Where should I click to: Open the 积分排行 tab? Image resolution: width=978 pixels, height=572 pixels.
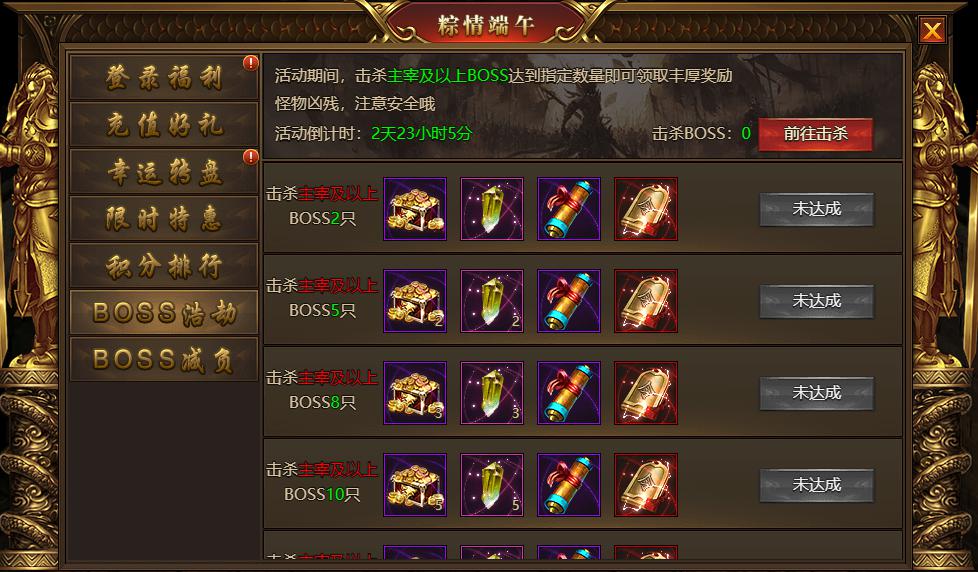click(x=164, y=266)
